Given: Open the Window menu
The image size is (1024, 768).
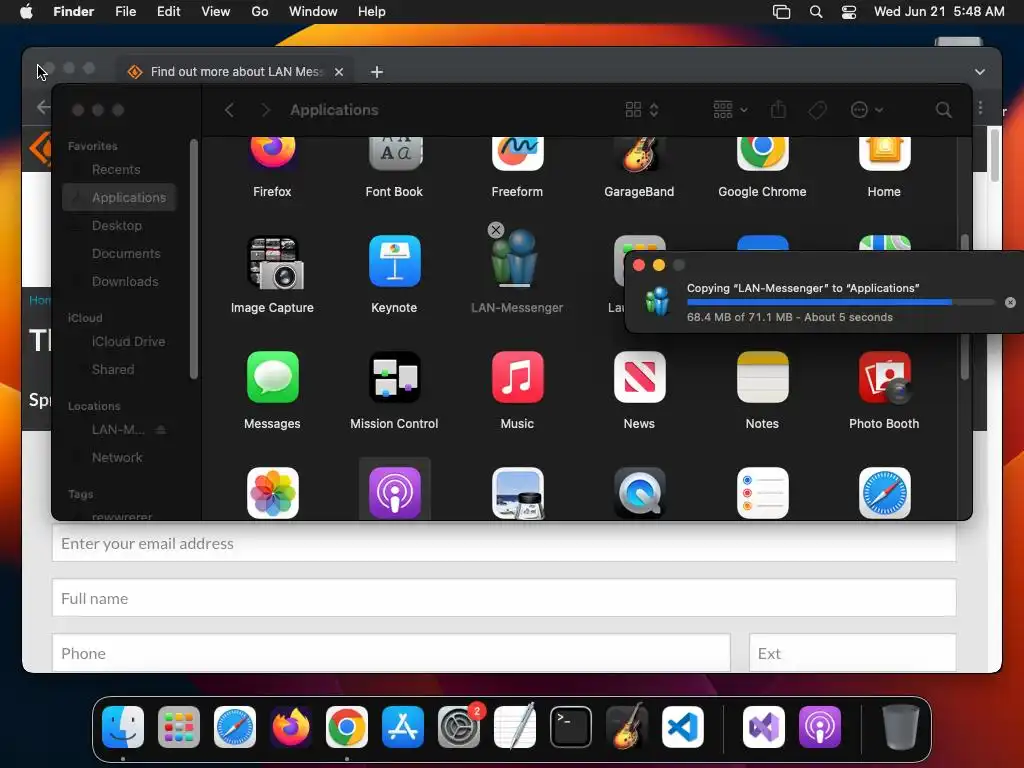Looking at the screenshot, I should pos(313,12).
